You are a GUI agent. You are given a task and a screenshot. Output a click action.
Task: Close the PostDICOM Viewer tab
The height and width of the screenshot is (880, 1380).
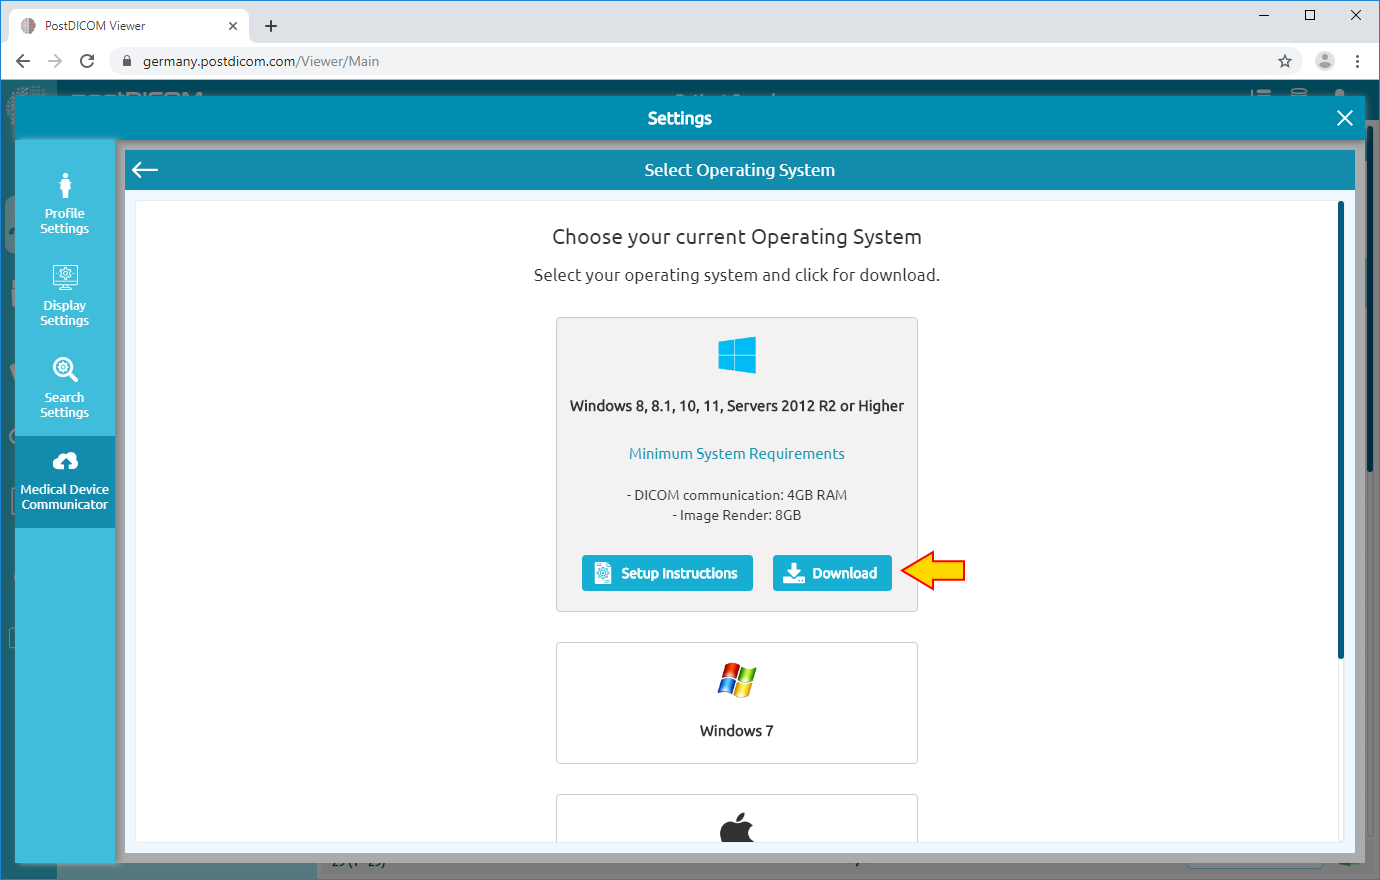pyautogui.click(x=233, y=26)
